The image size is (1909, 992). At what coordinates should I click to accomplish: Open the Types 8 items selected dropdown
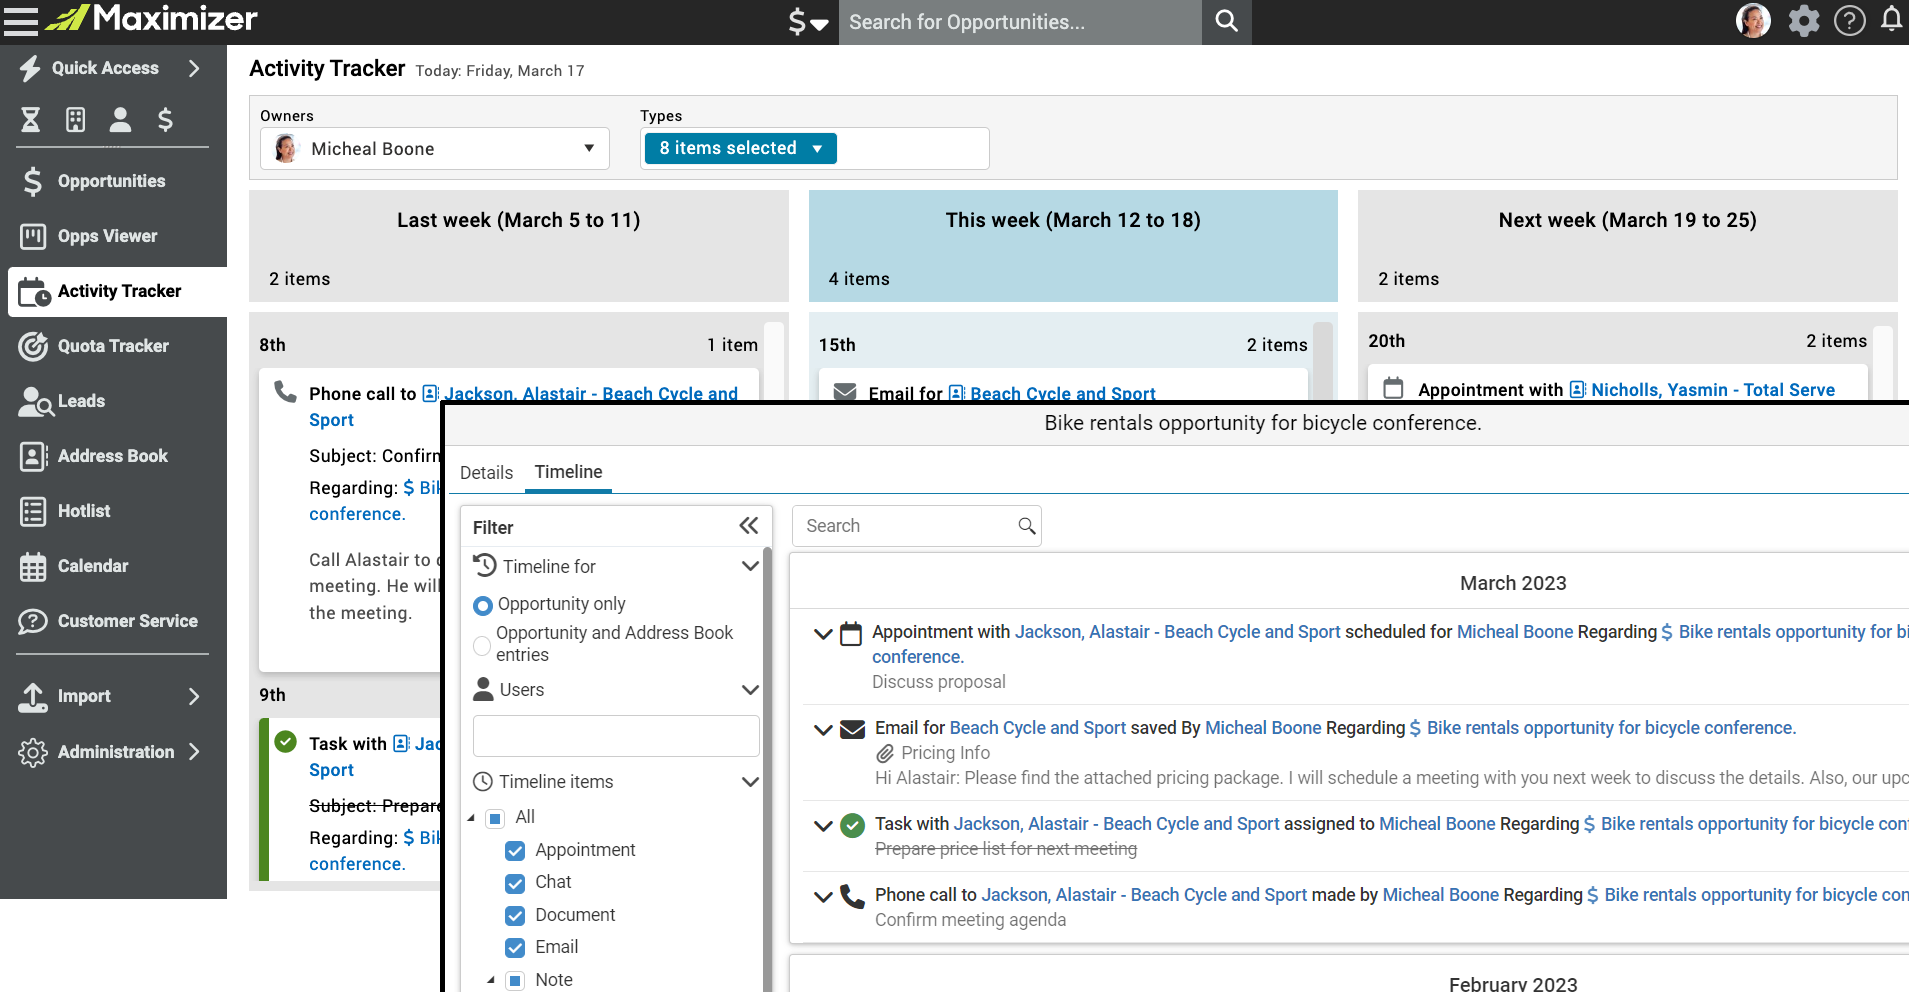pos(740,148)
